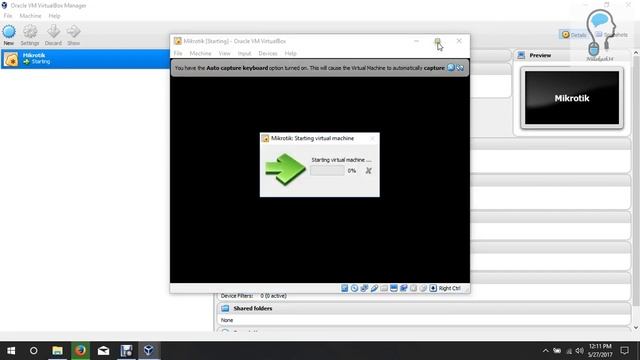Open the View menu of the VM window
The height and width of the screenshot is (360, 640).
click(x=224, y=53)
